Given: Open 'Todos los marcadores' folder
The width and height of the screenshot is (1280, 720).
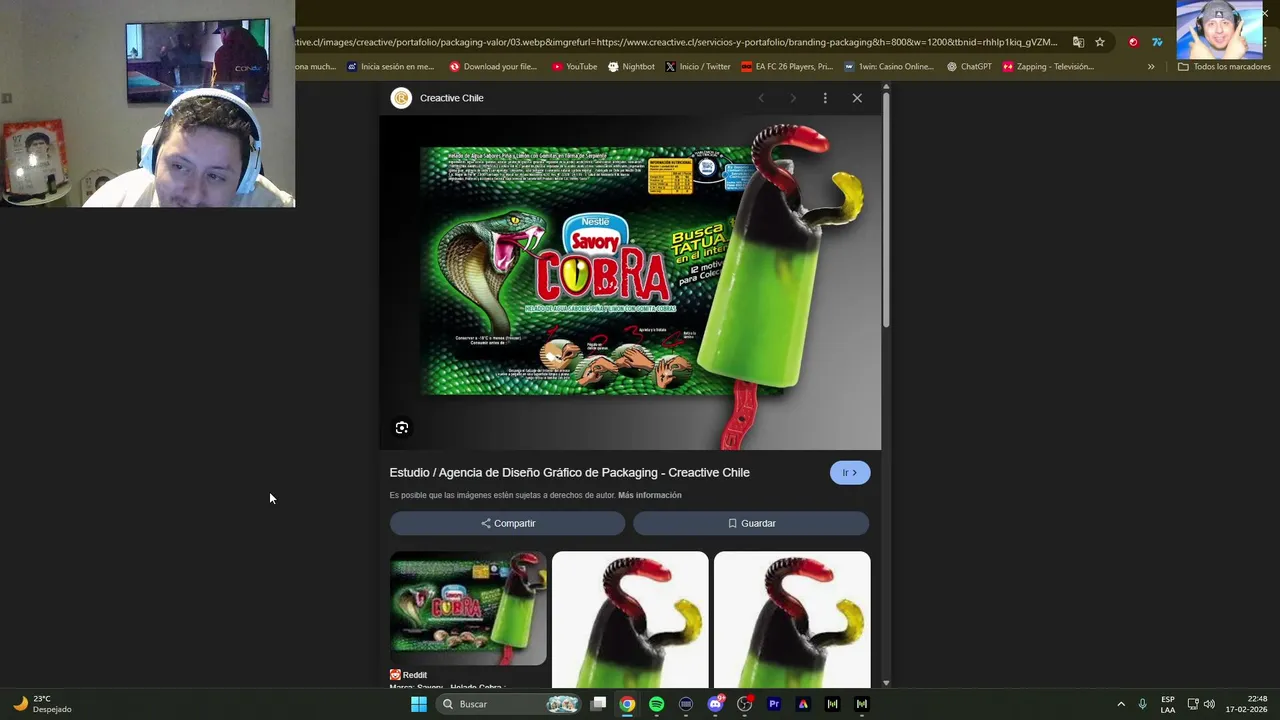Looking at the screenshot, I should (1224, 67).
